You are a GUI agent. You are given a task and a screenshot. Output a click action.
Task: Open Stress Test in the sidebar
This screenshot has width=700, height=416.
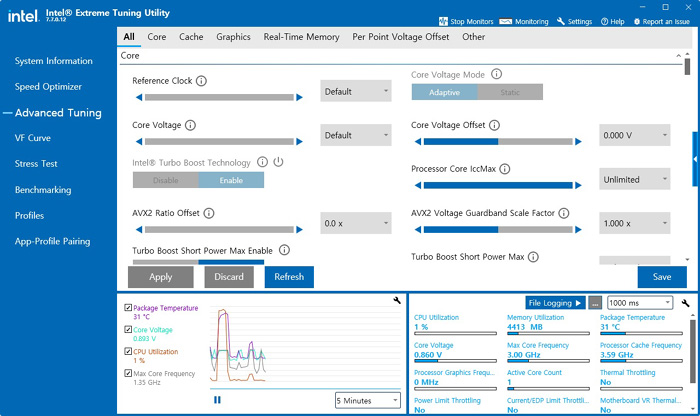pos(36,164)
